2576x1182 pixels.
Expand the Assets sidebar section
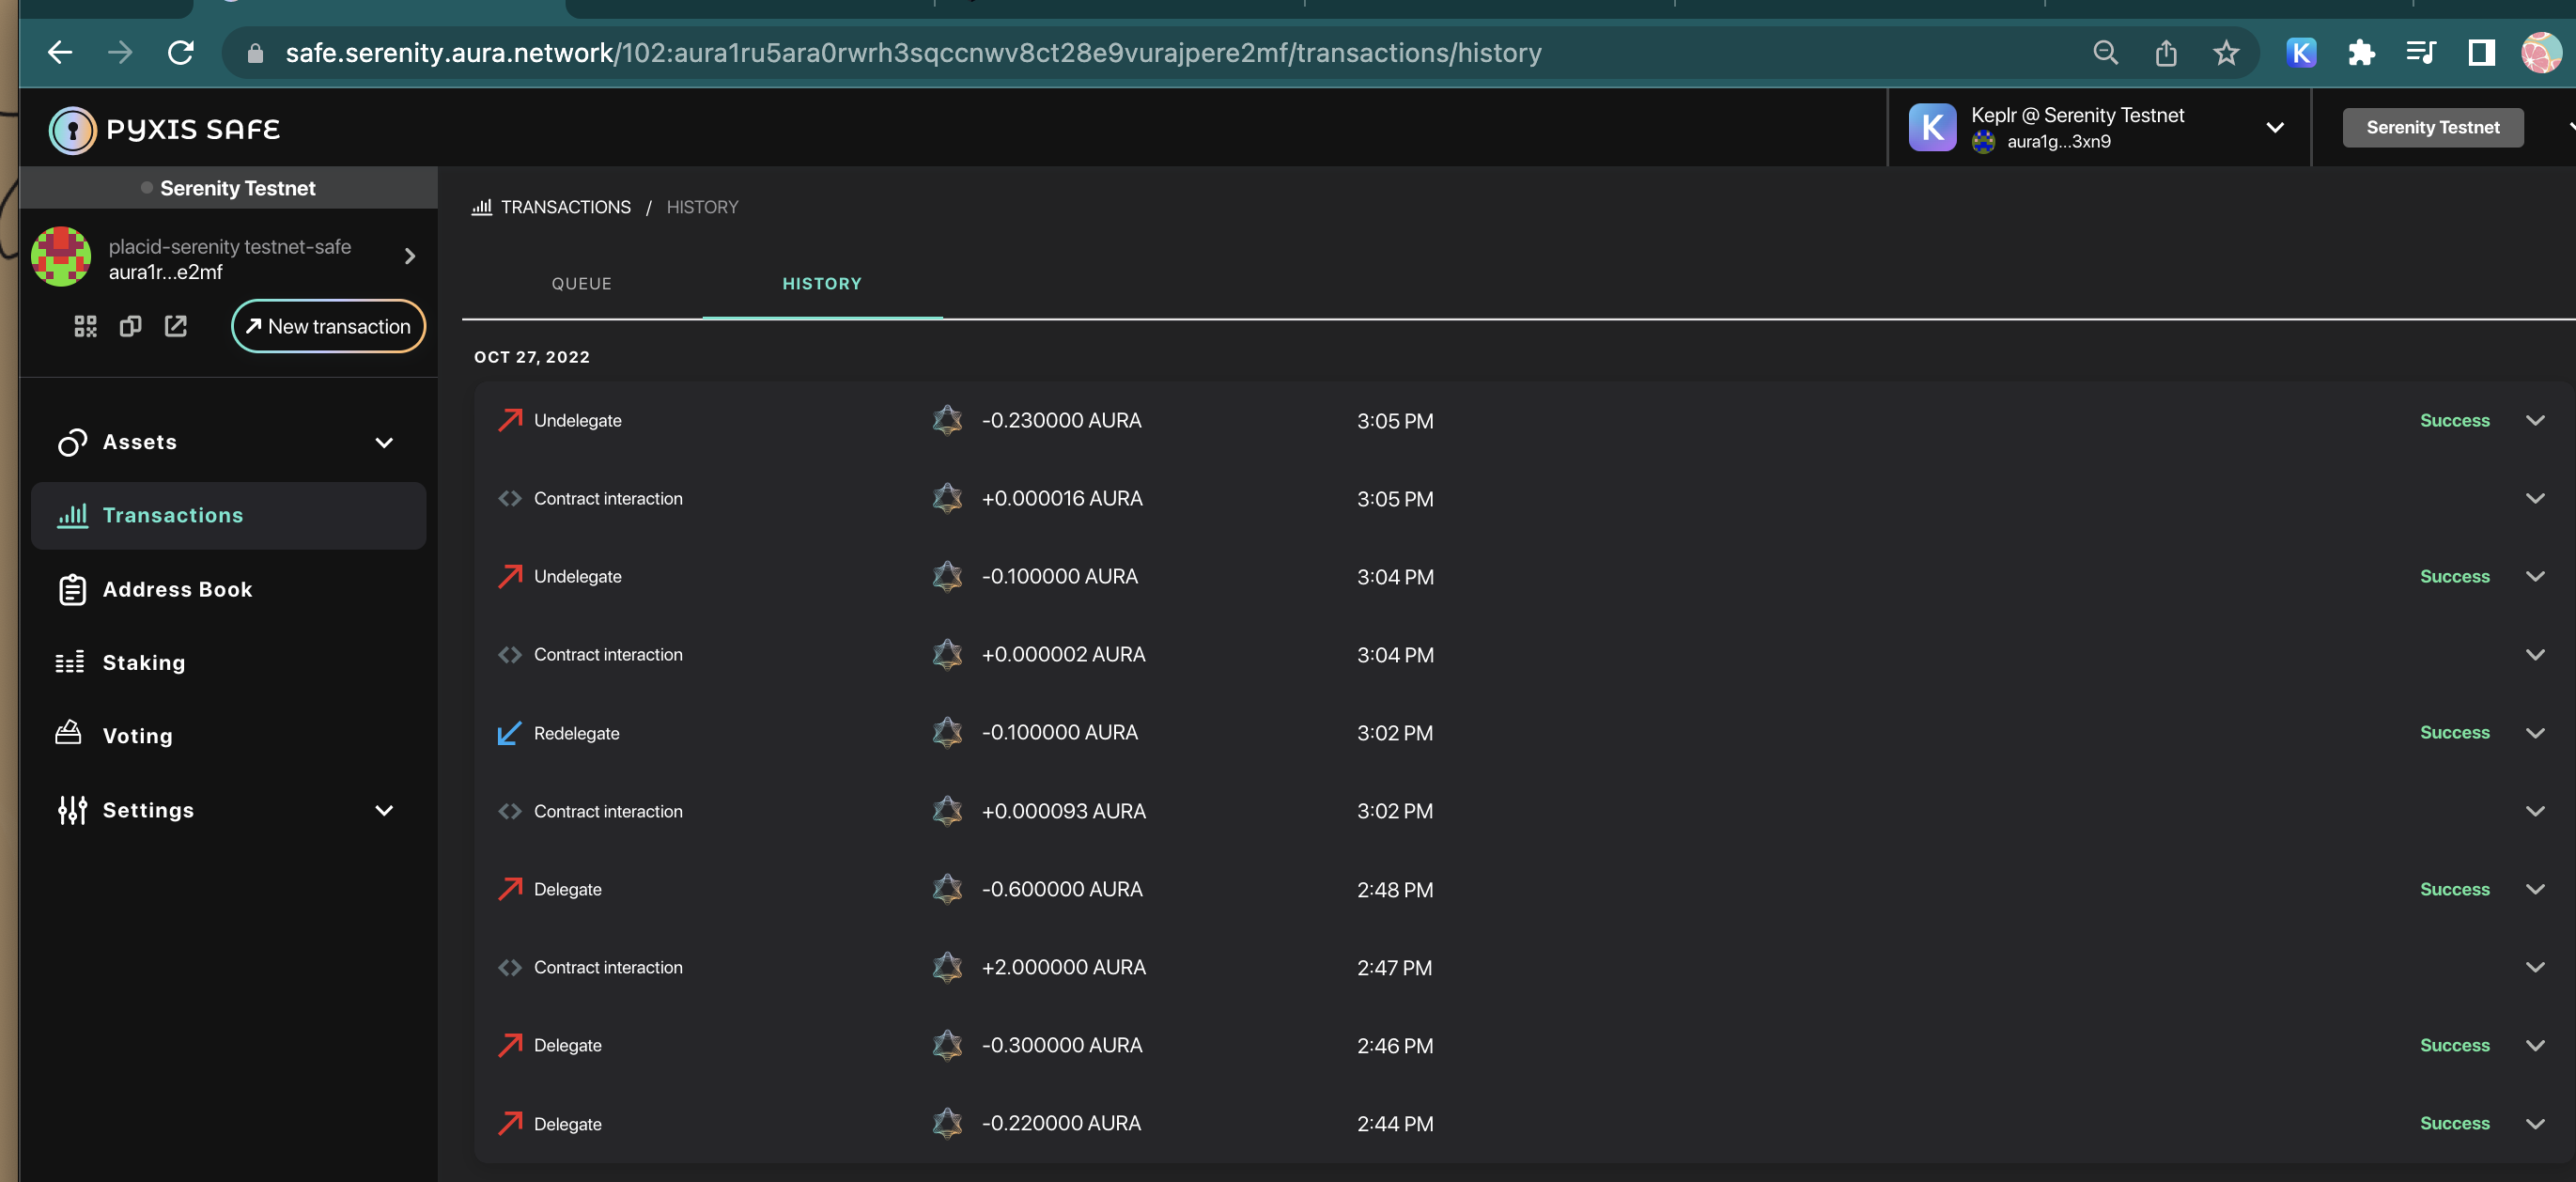click(x=384, y=442)
